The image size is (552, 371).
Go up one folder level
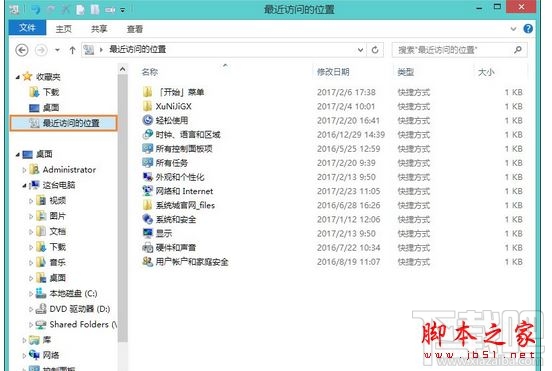[72, 50]
